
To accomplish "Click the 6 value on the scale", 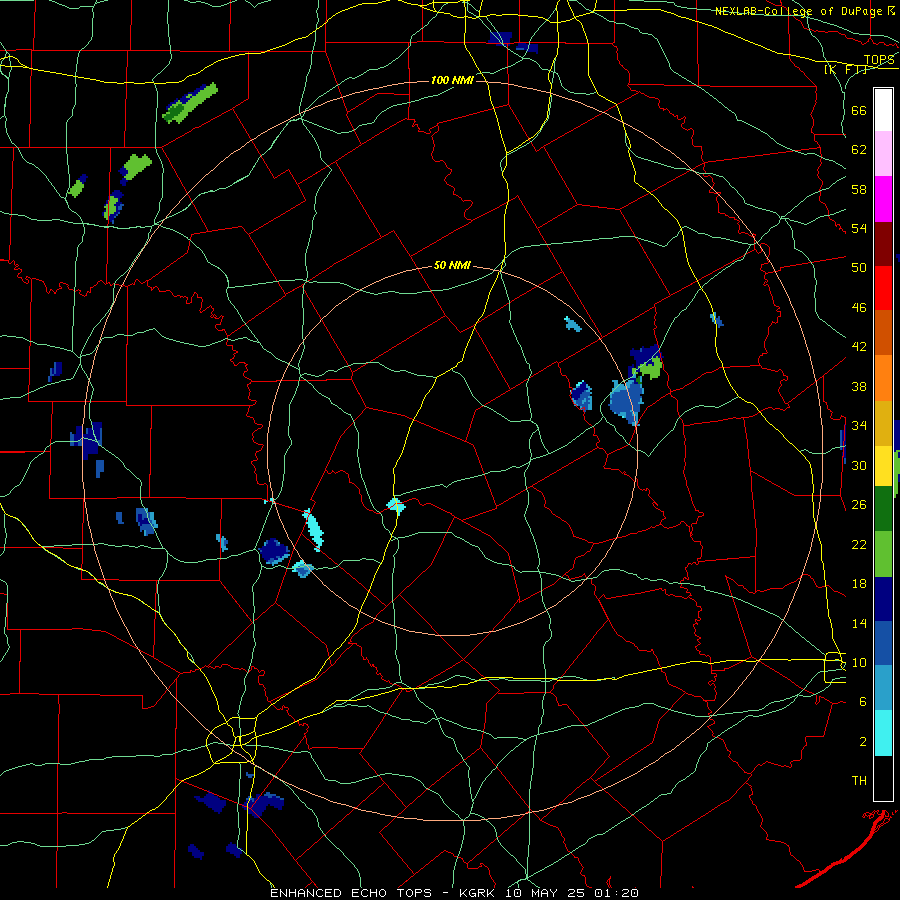I will coord(862,702).
